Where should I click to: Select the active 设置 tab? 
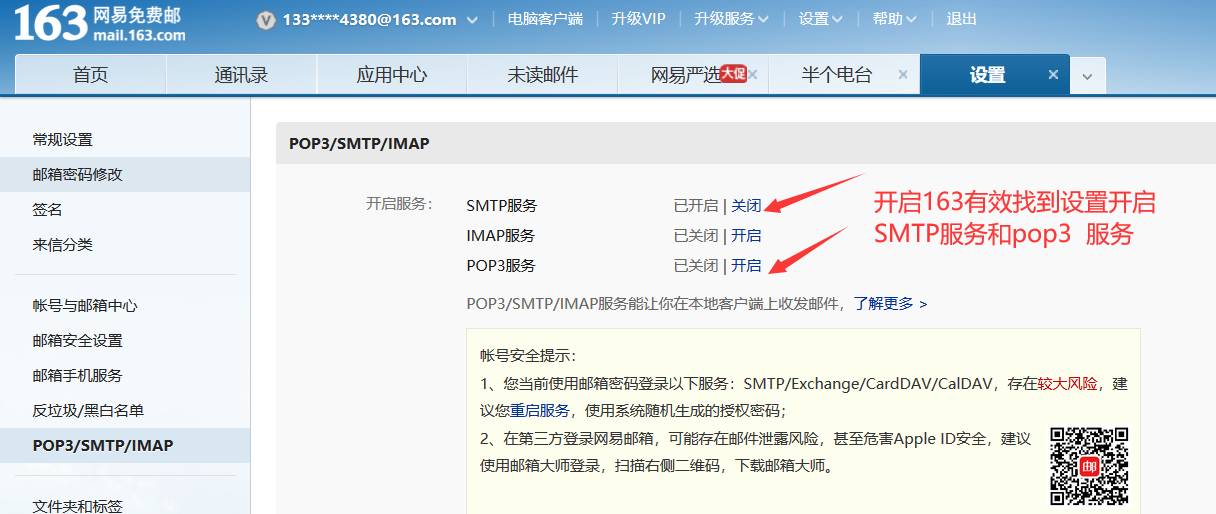987,75
